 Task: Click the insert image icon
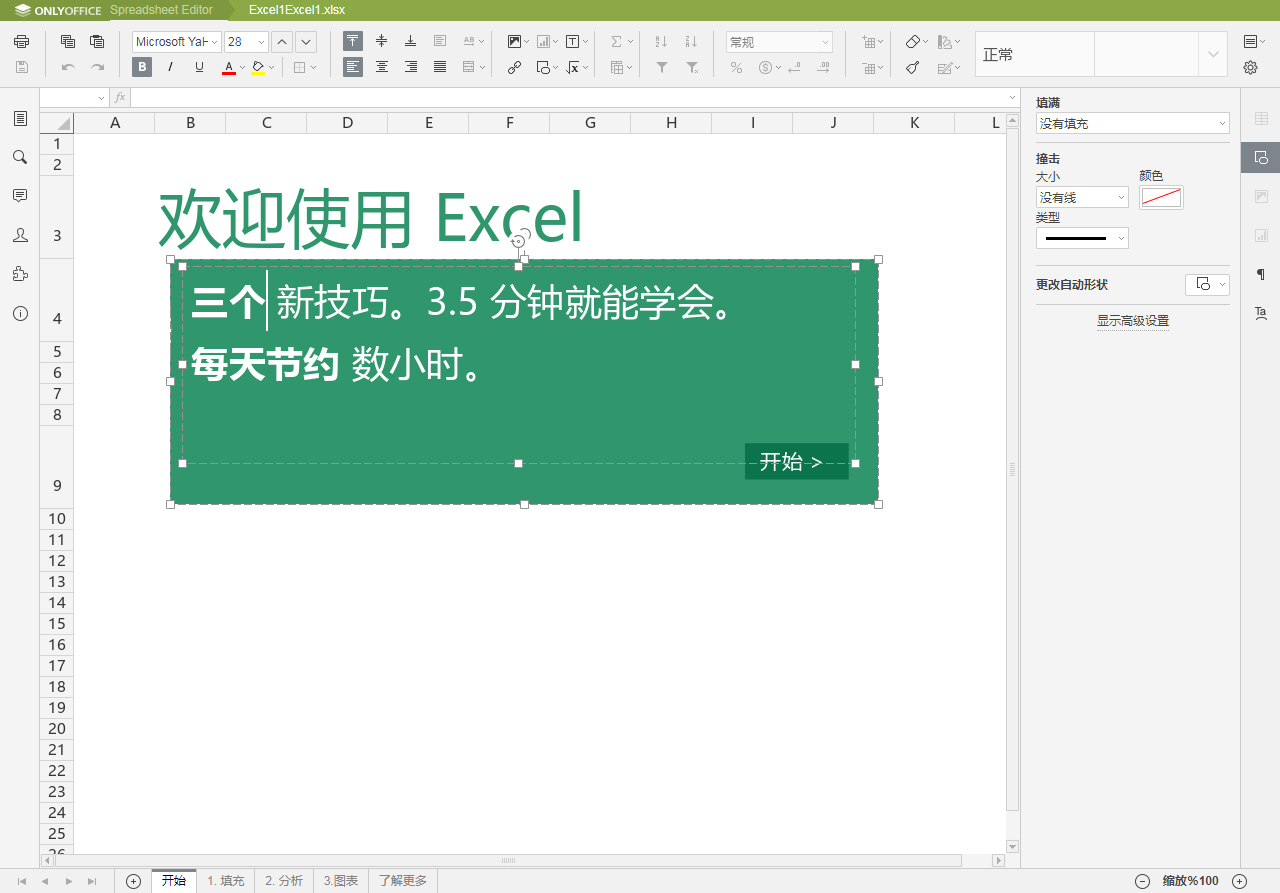(514, 42)
